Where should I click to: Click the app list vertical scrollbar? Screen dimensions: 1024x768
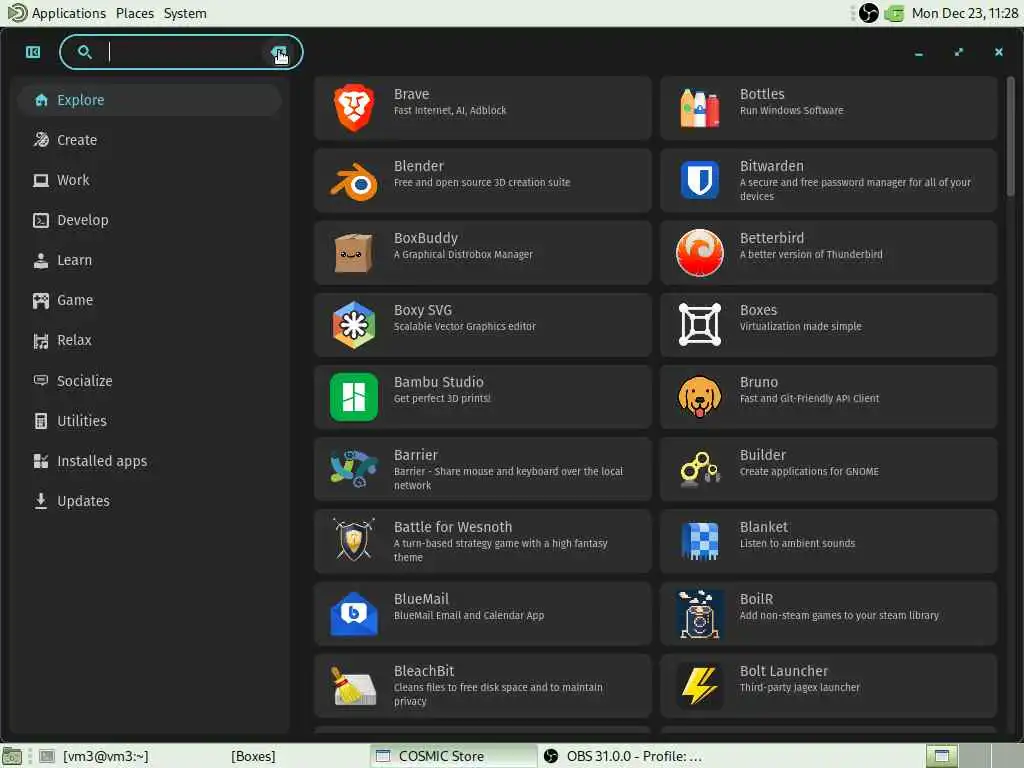pyautogui.click(x=1010, y=136)
